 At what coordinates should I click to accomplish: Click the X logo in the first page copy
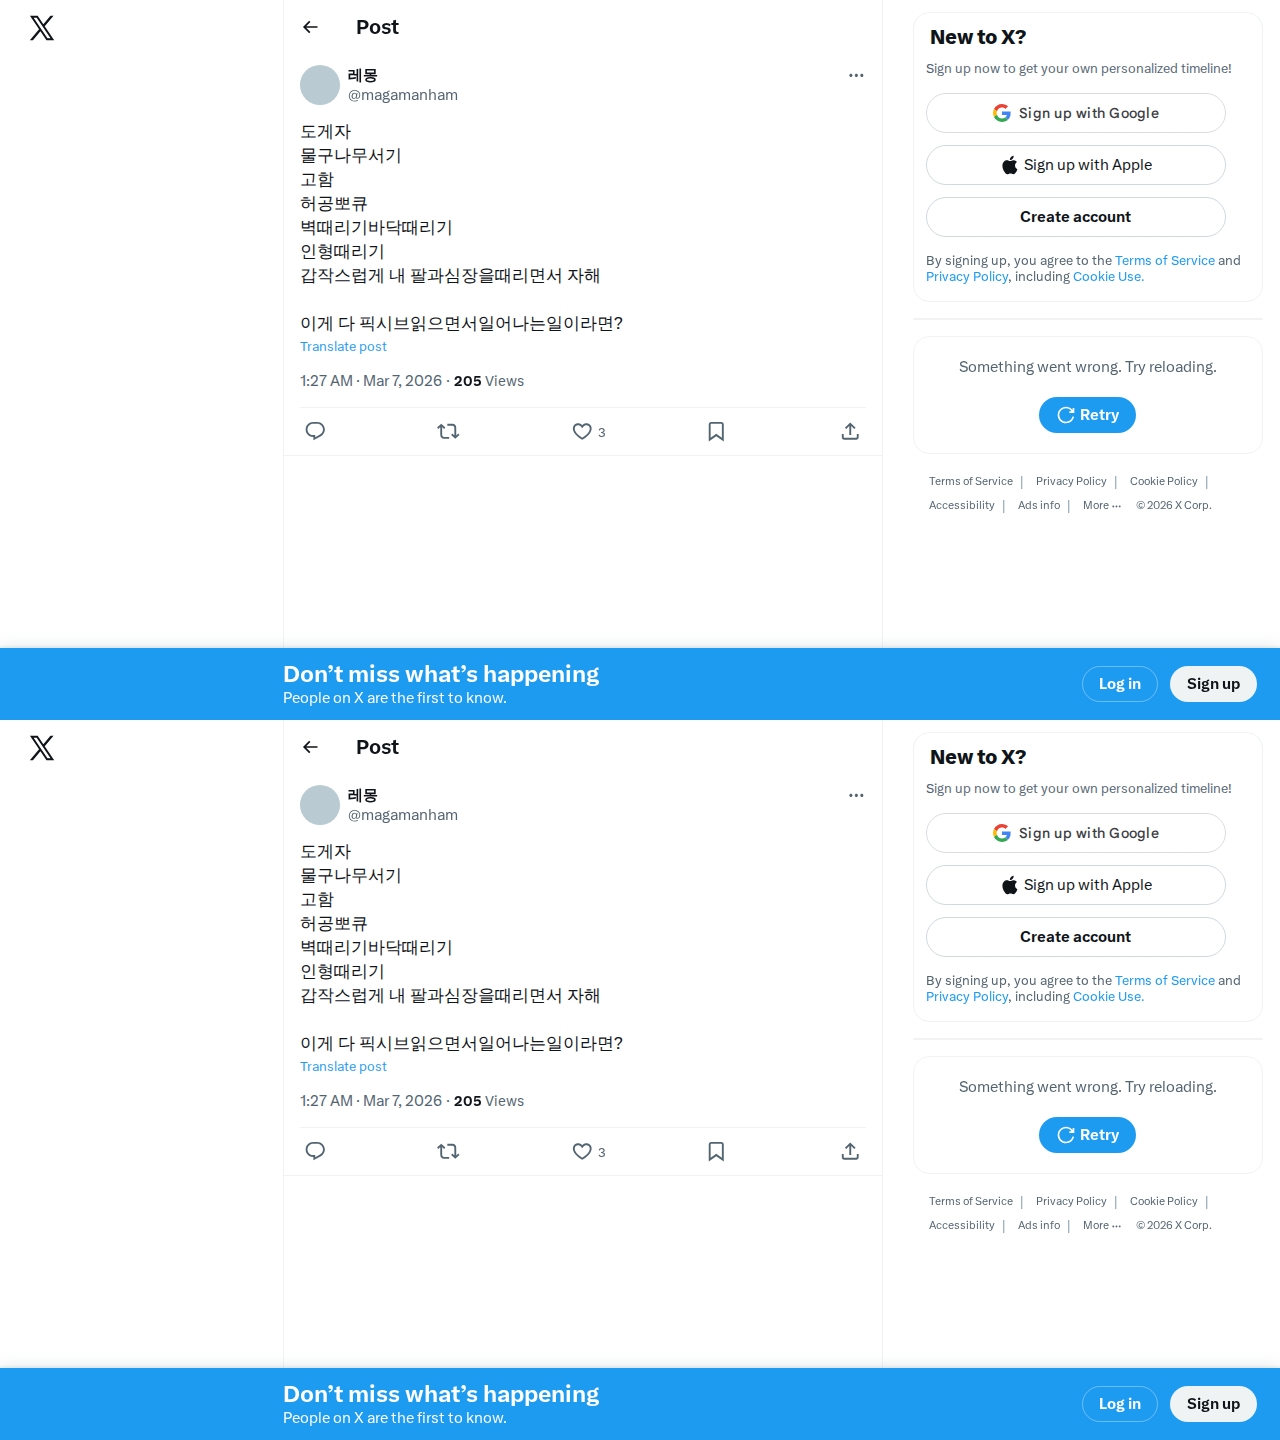[x=42, y=28]
